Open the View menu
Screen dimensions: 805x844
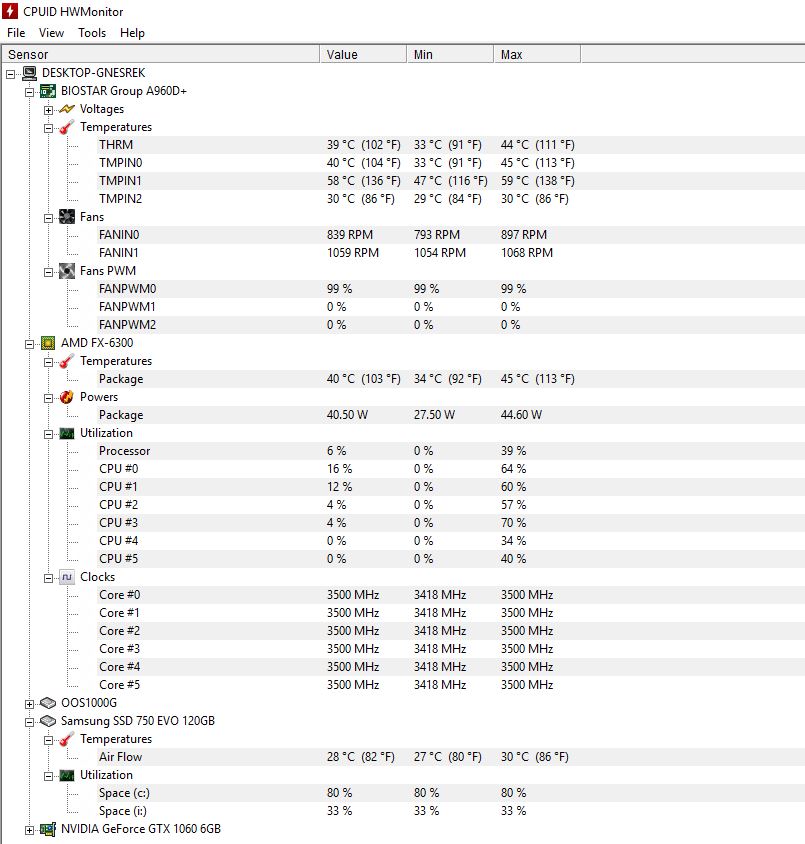click(x=51, y=33)
